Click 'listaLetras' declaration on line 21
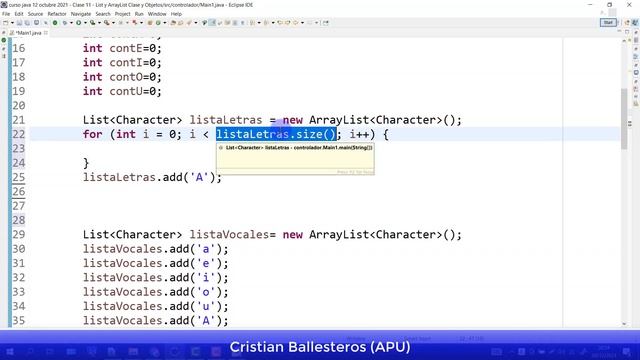Image resolution: width=640 pixels, height=360 pixels. click(226, 120)
